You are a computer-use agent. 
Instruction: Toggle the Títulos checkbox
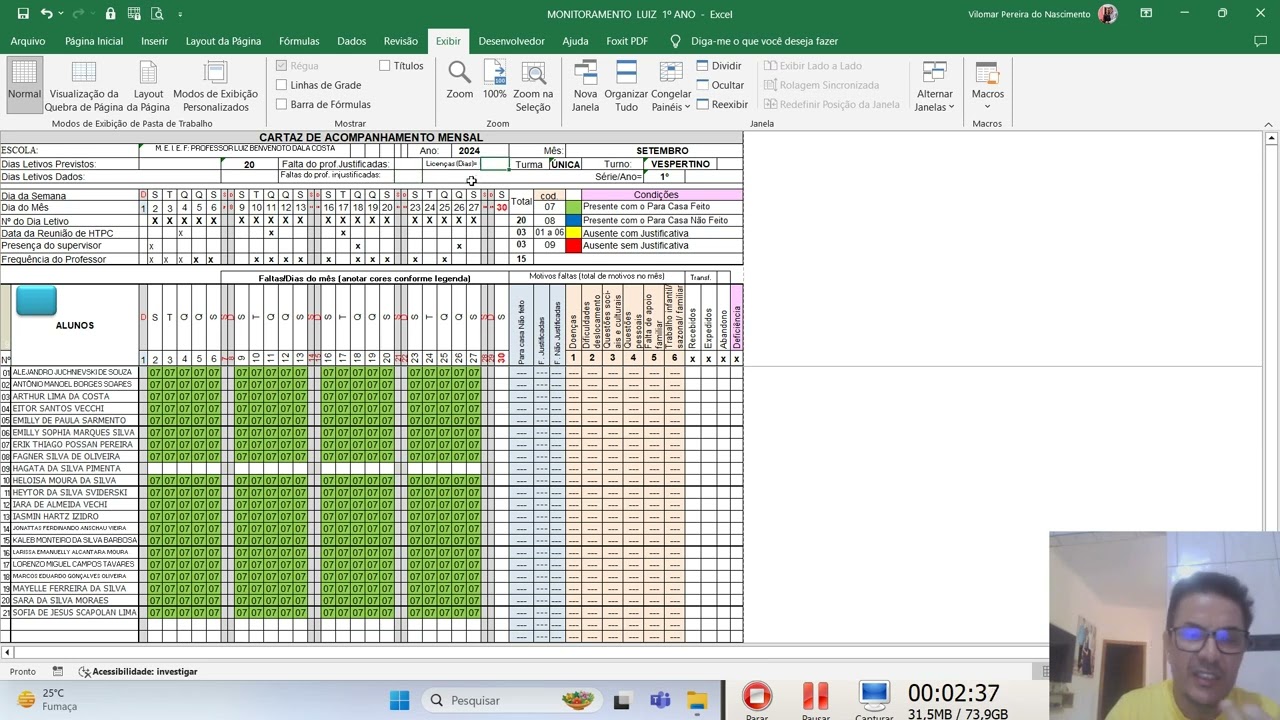(x=385, y=66)
